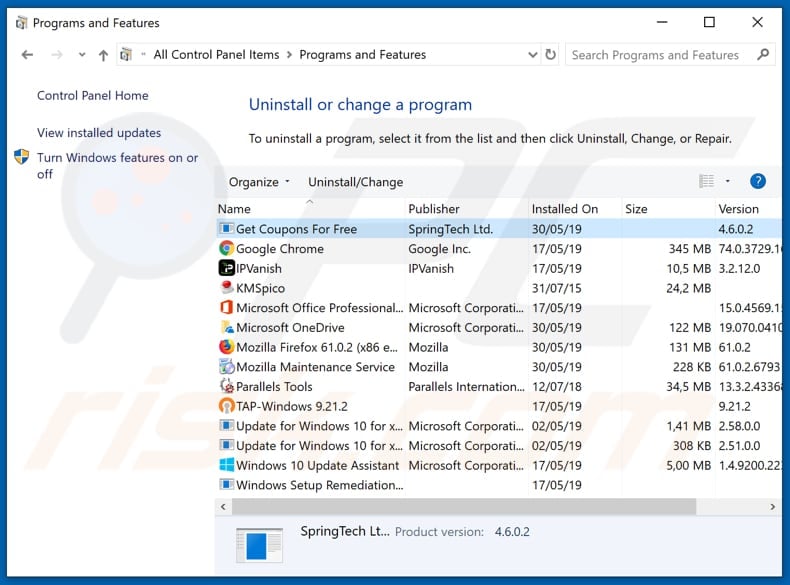Click Uninstall/Change in the toolbar
The width and height of the screenshot is (790, 585).
click(x=355, y=182)
